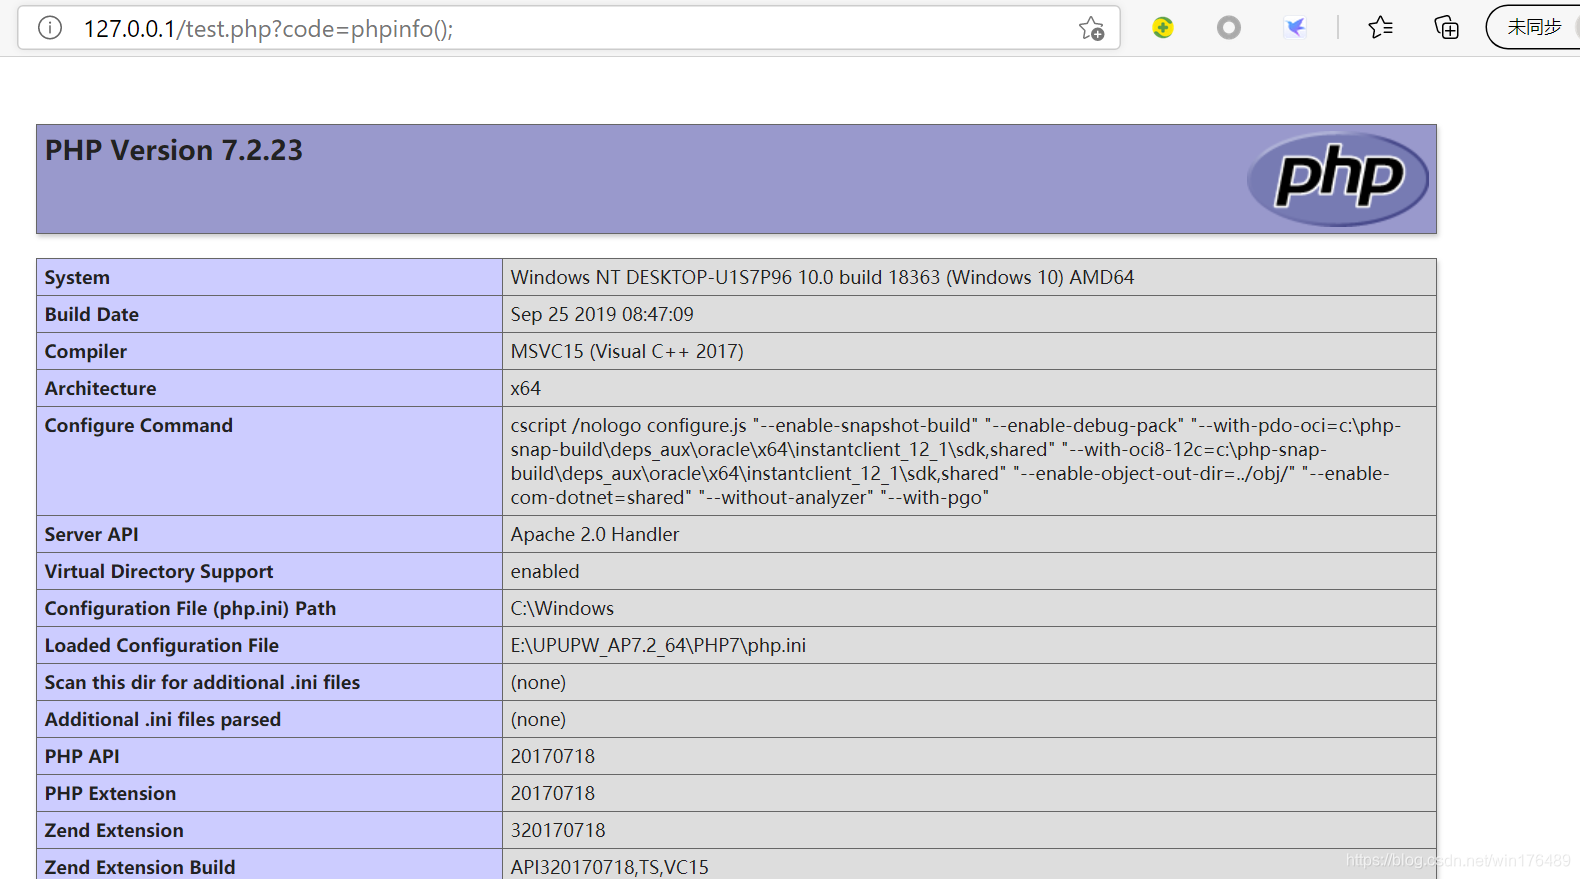1580x879 pixels.
Task: Select the Build Date label
Action: point(92,315)
